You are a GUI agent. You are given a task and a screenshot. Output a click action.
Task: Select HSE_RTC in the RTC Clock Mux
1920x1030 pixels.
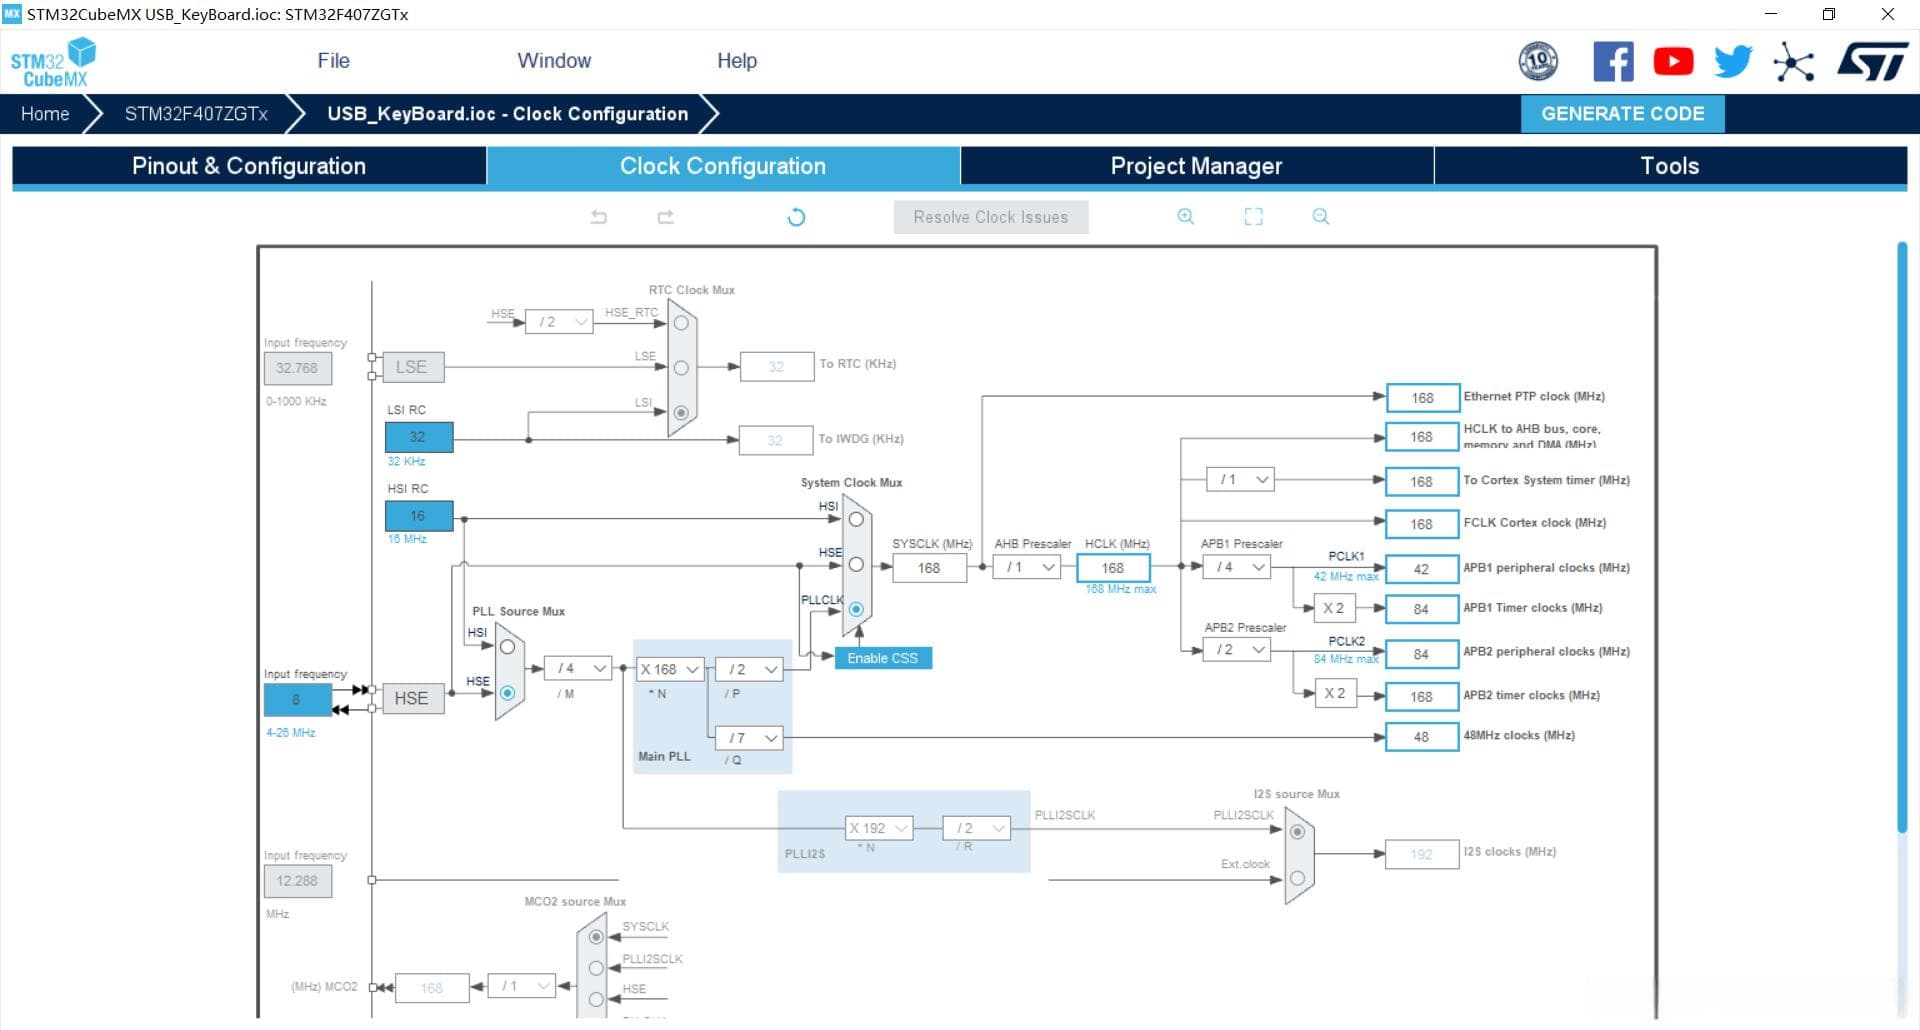coord(681,323)
